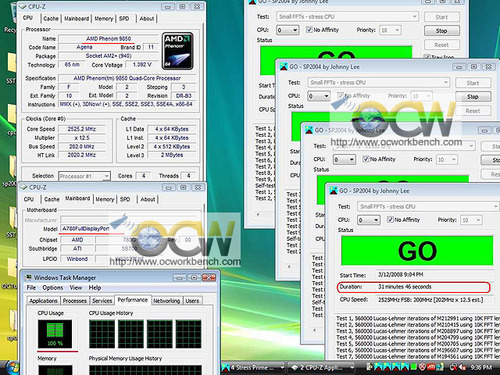The image size is (500, 375).
Task: Click Start in the rearmost SP2004 window
Action: [x=442, y=17]
